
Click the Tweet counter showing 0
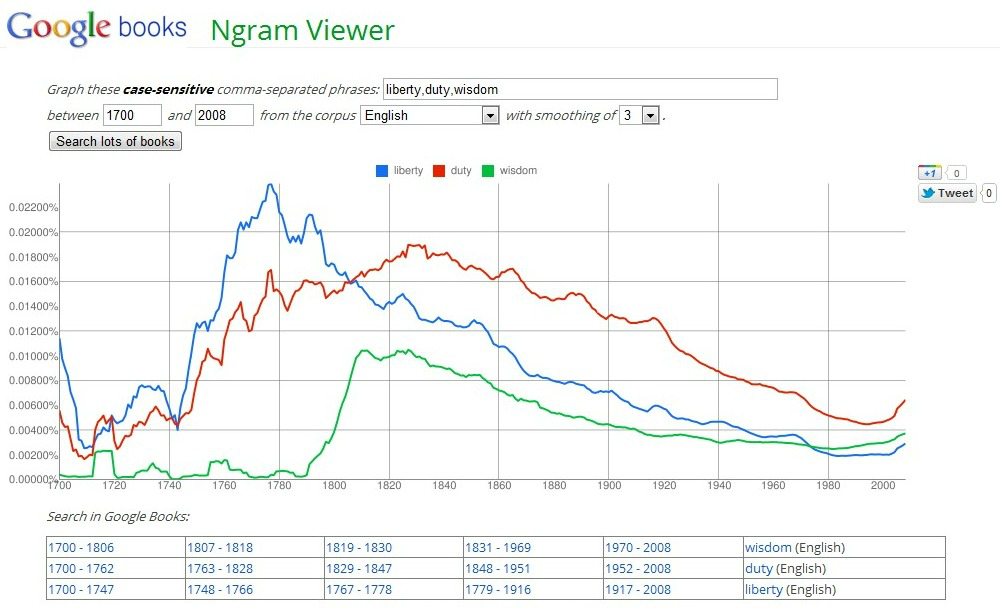(x=988, y=193)
